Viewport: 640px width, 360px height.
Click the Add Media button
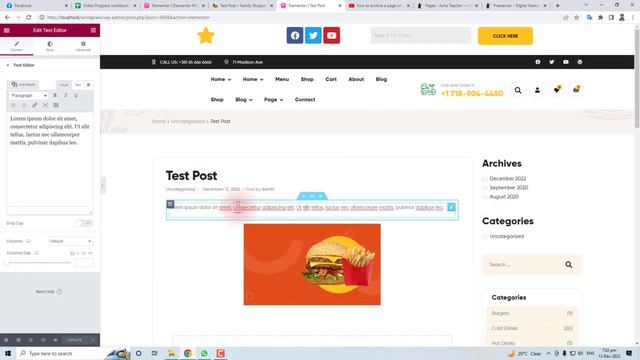(24, 84)
